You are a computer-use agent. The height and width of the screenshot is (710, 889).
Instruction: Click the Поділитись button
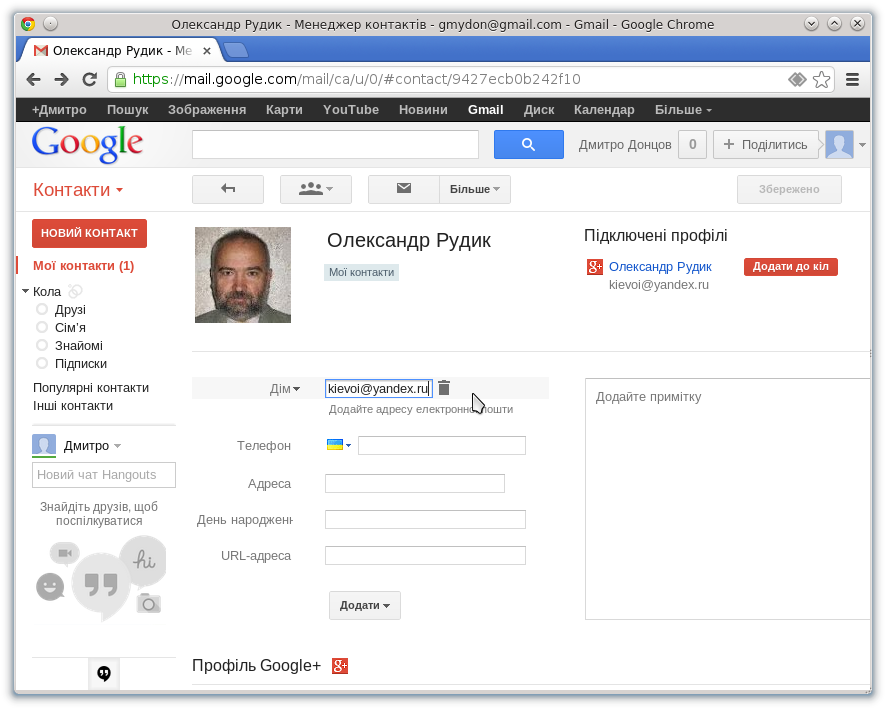point(766,145)
